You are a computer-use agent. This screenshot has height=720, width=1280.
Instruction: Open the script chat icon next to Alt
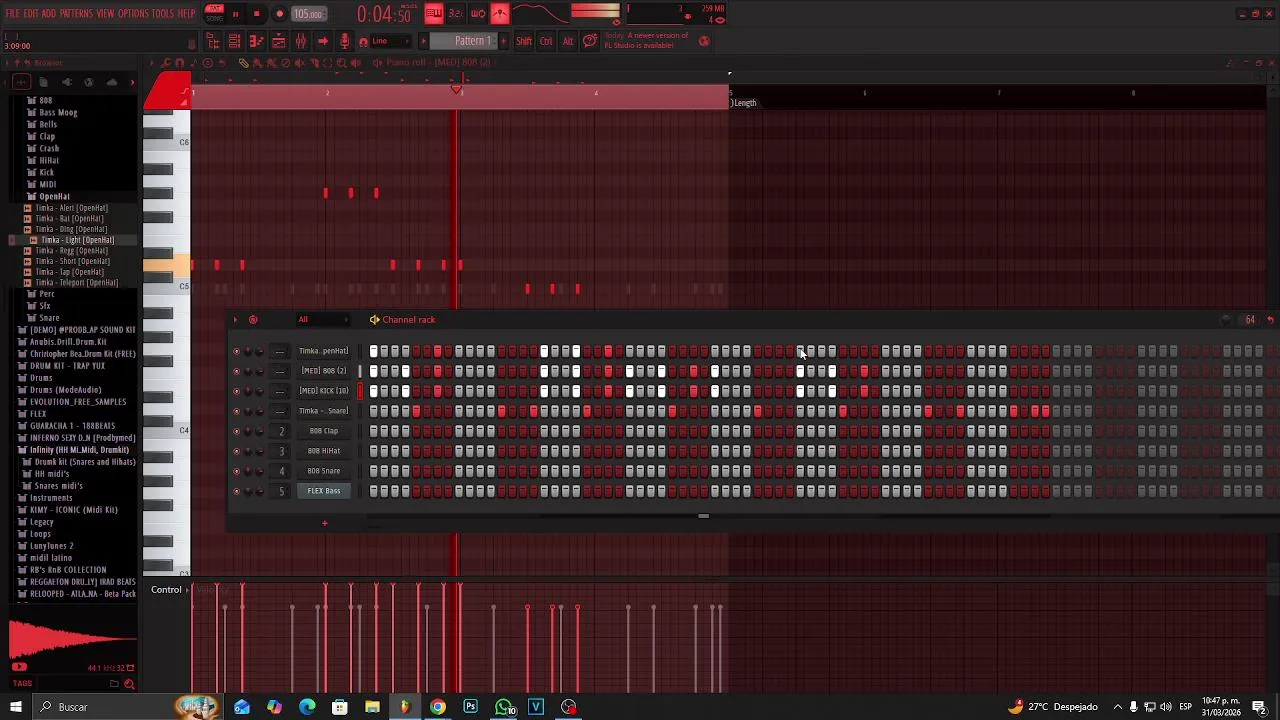click(590, 41)
